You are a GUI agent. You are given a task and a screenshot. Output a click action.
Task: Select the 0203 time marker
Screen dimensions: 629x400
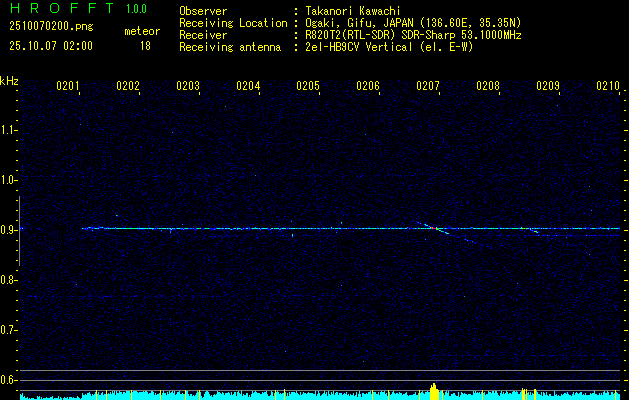click(188, 86)
